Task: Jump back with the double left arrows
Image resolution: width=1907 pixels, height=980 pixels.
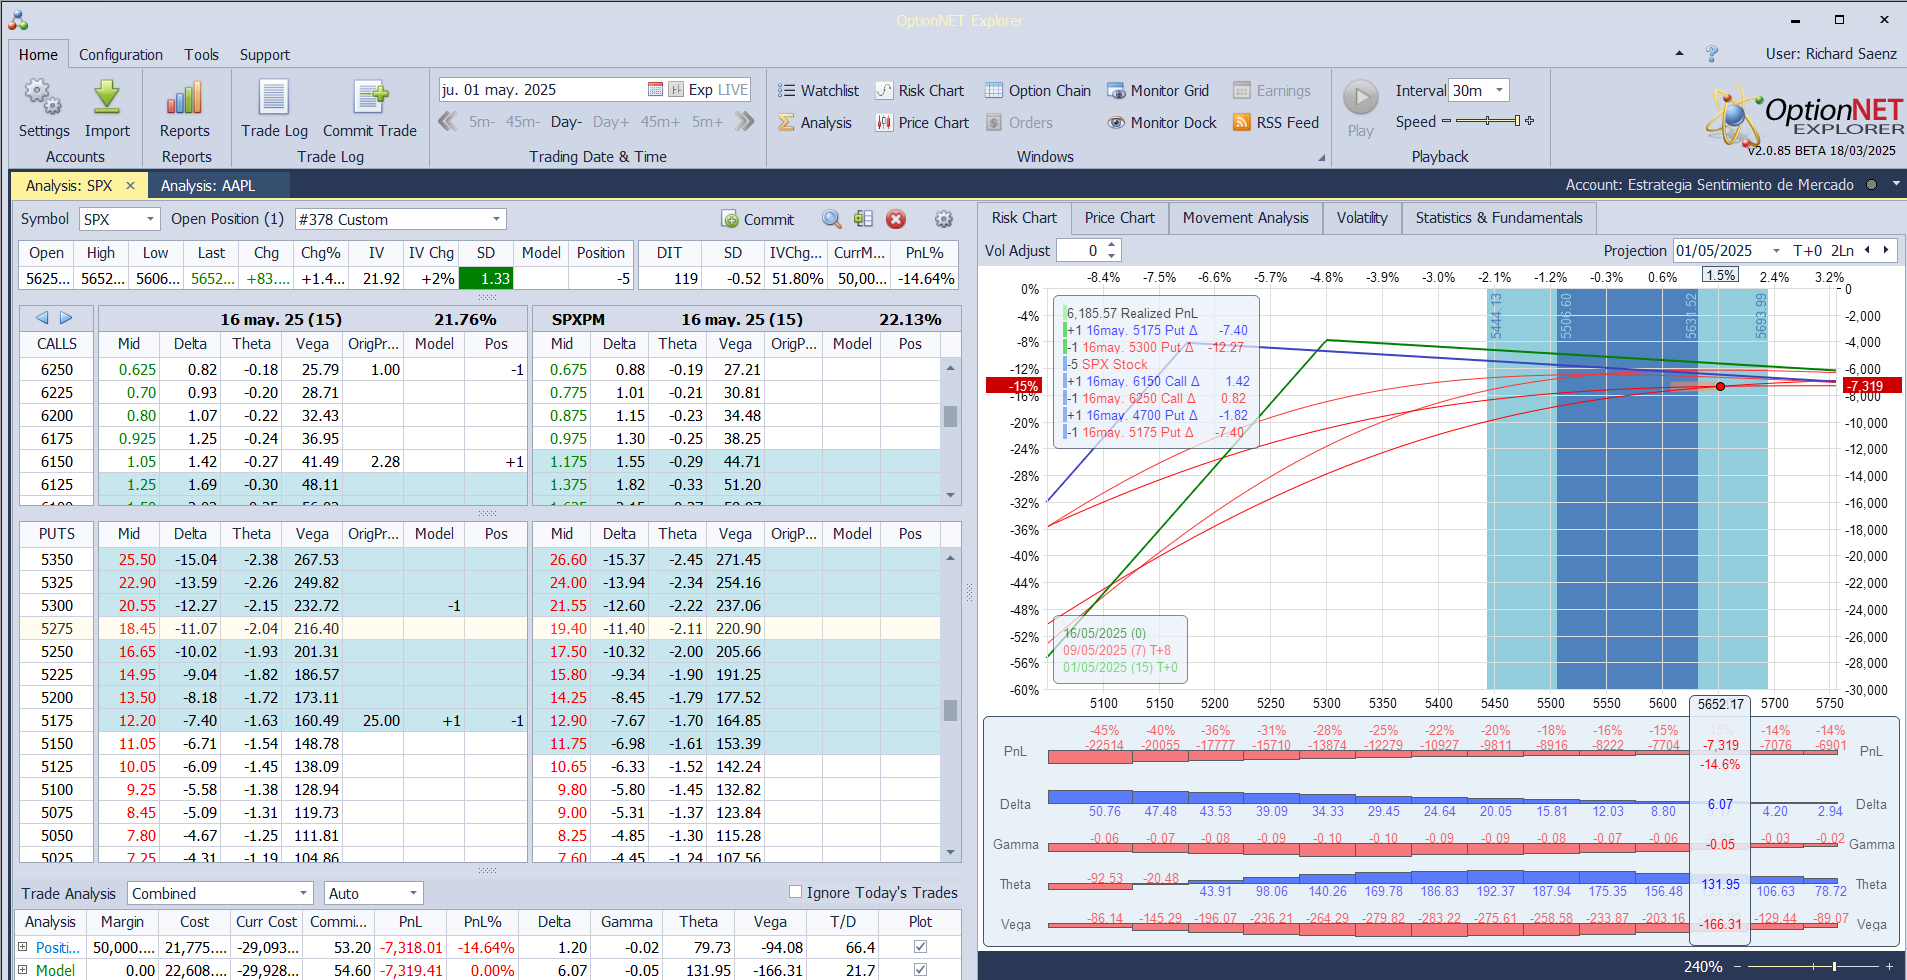Action: (448, 121)
